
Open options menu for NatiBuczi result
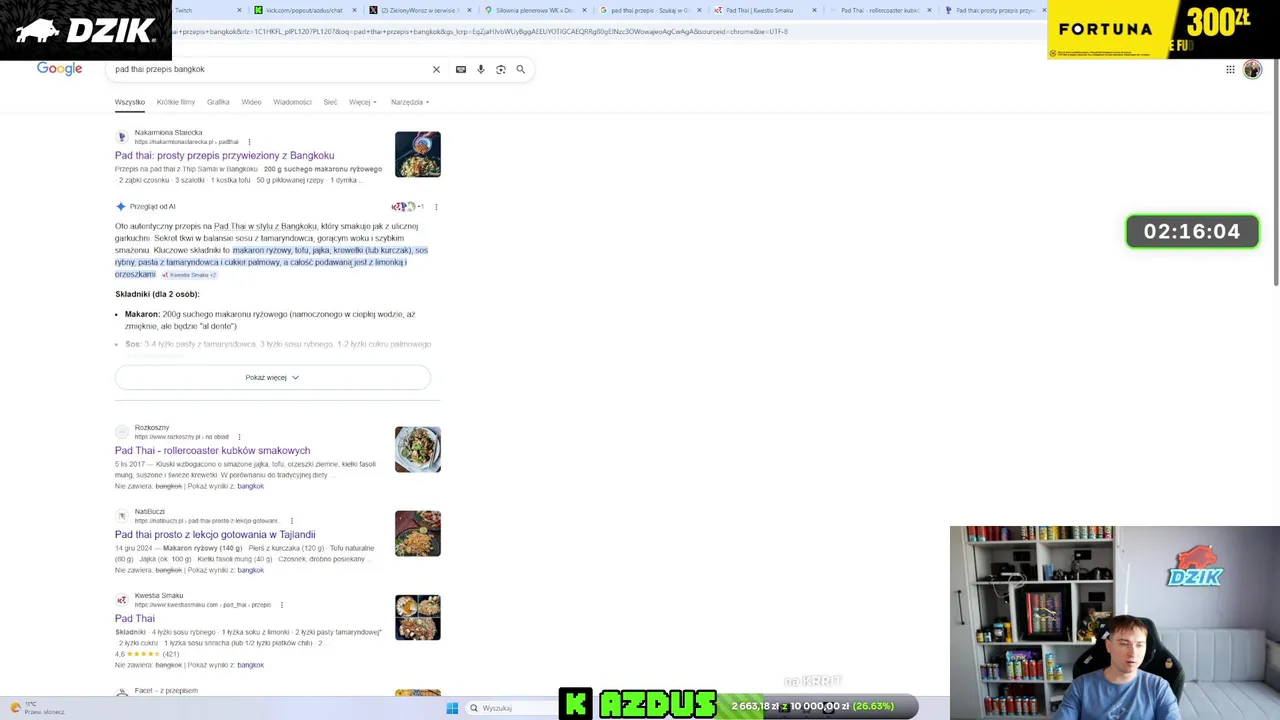pyautogui.click(x=292, y=521)
